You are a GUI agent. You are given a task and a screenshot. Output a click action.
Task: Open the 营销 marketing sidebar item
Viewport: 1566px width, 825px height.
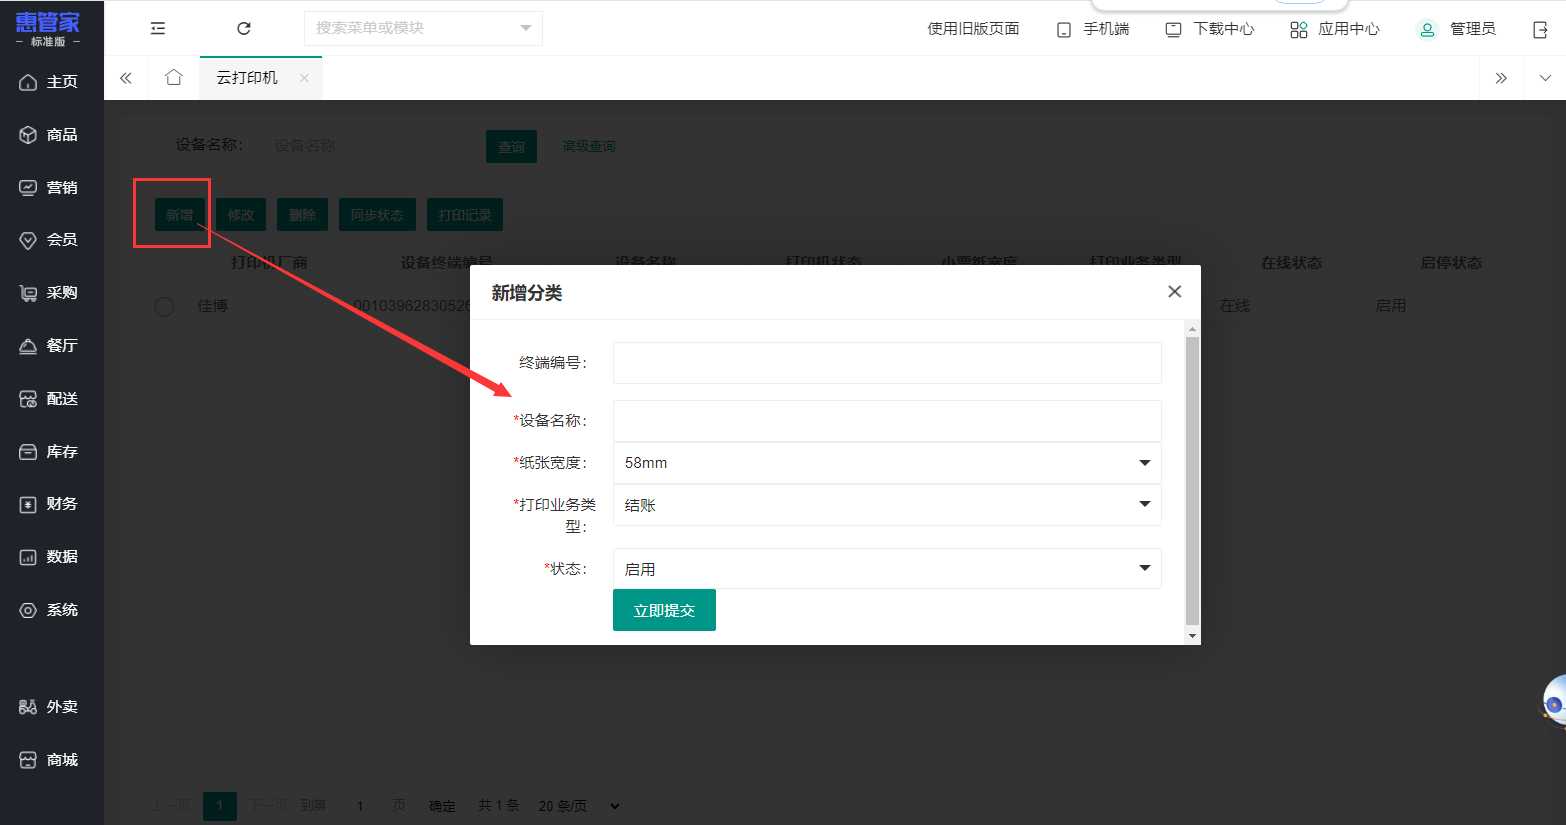(48, 188)
